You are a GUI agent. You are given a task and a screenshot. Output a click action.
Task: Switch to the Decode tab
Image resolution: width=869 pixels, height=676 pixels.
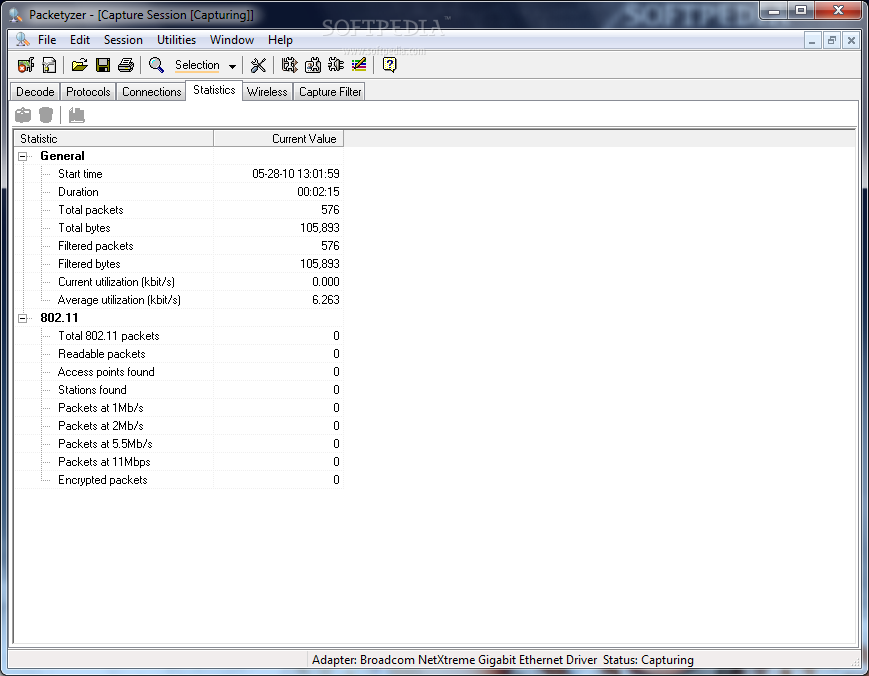pyautogui.click(x=35, y=92)
